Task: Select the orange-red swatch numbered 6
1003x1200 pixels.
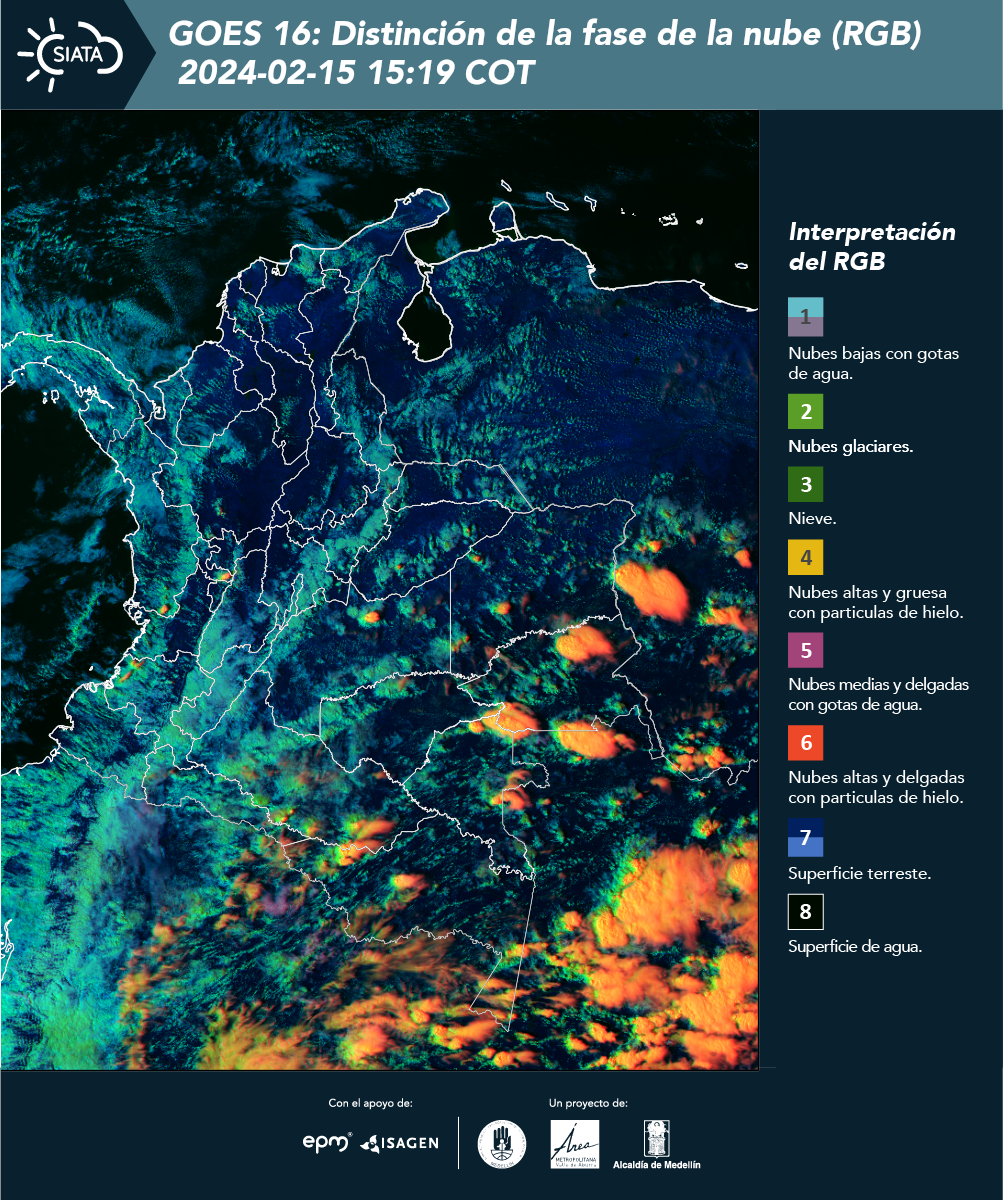Action: point(805,743)
